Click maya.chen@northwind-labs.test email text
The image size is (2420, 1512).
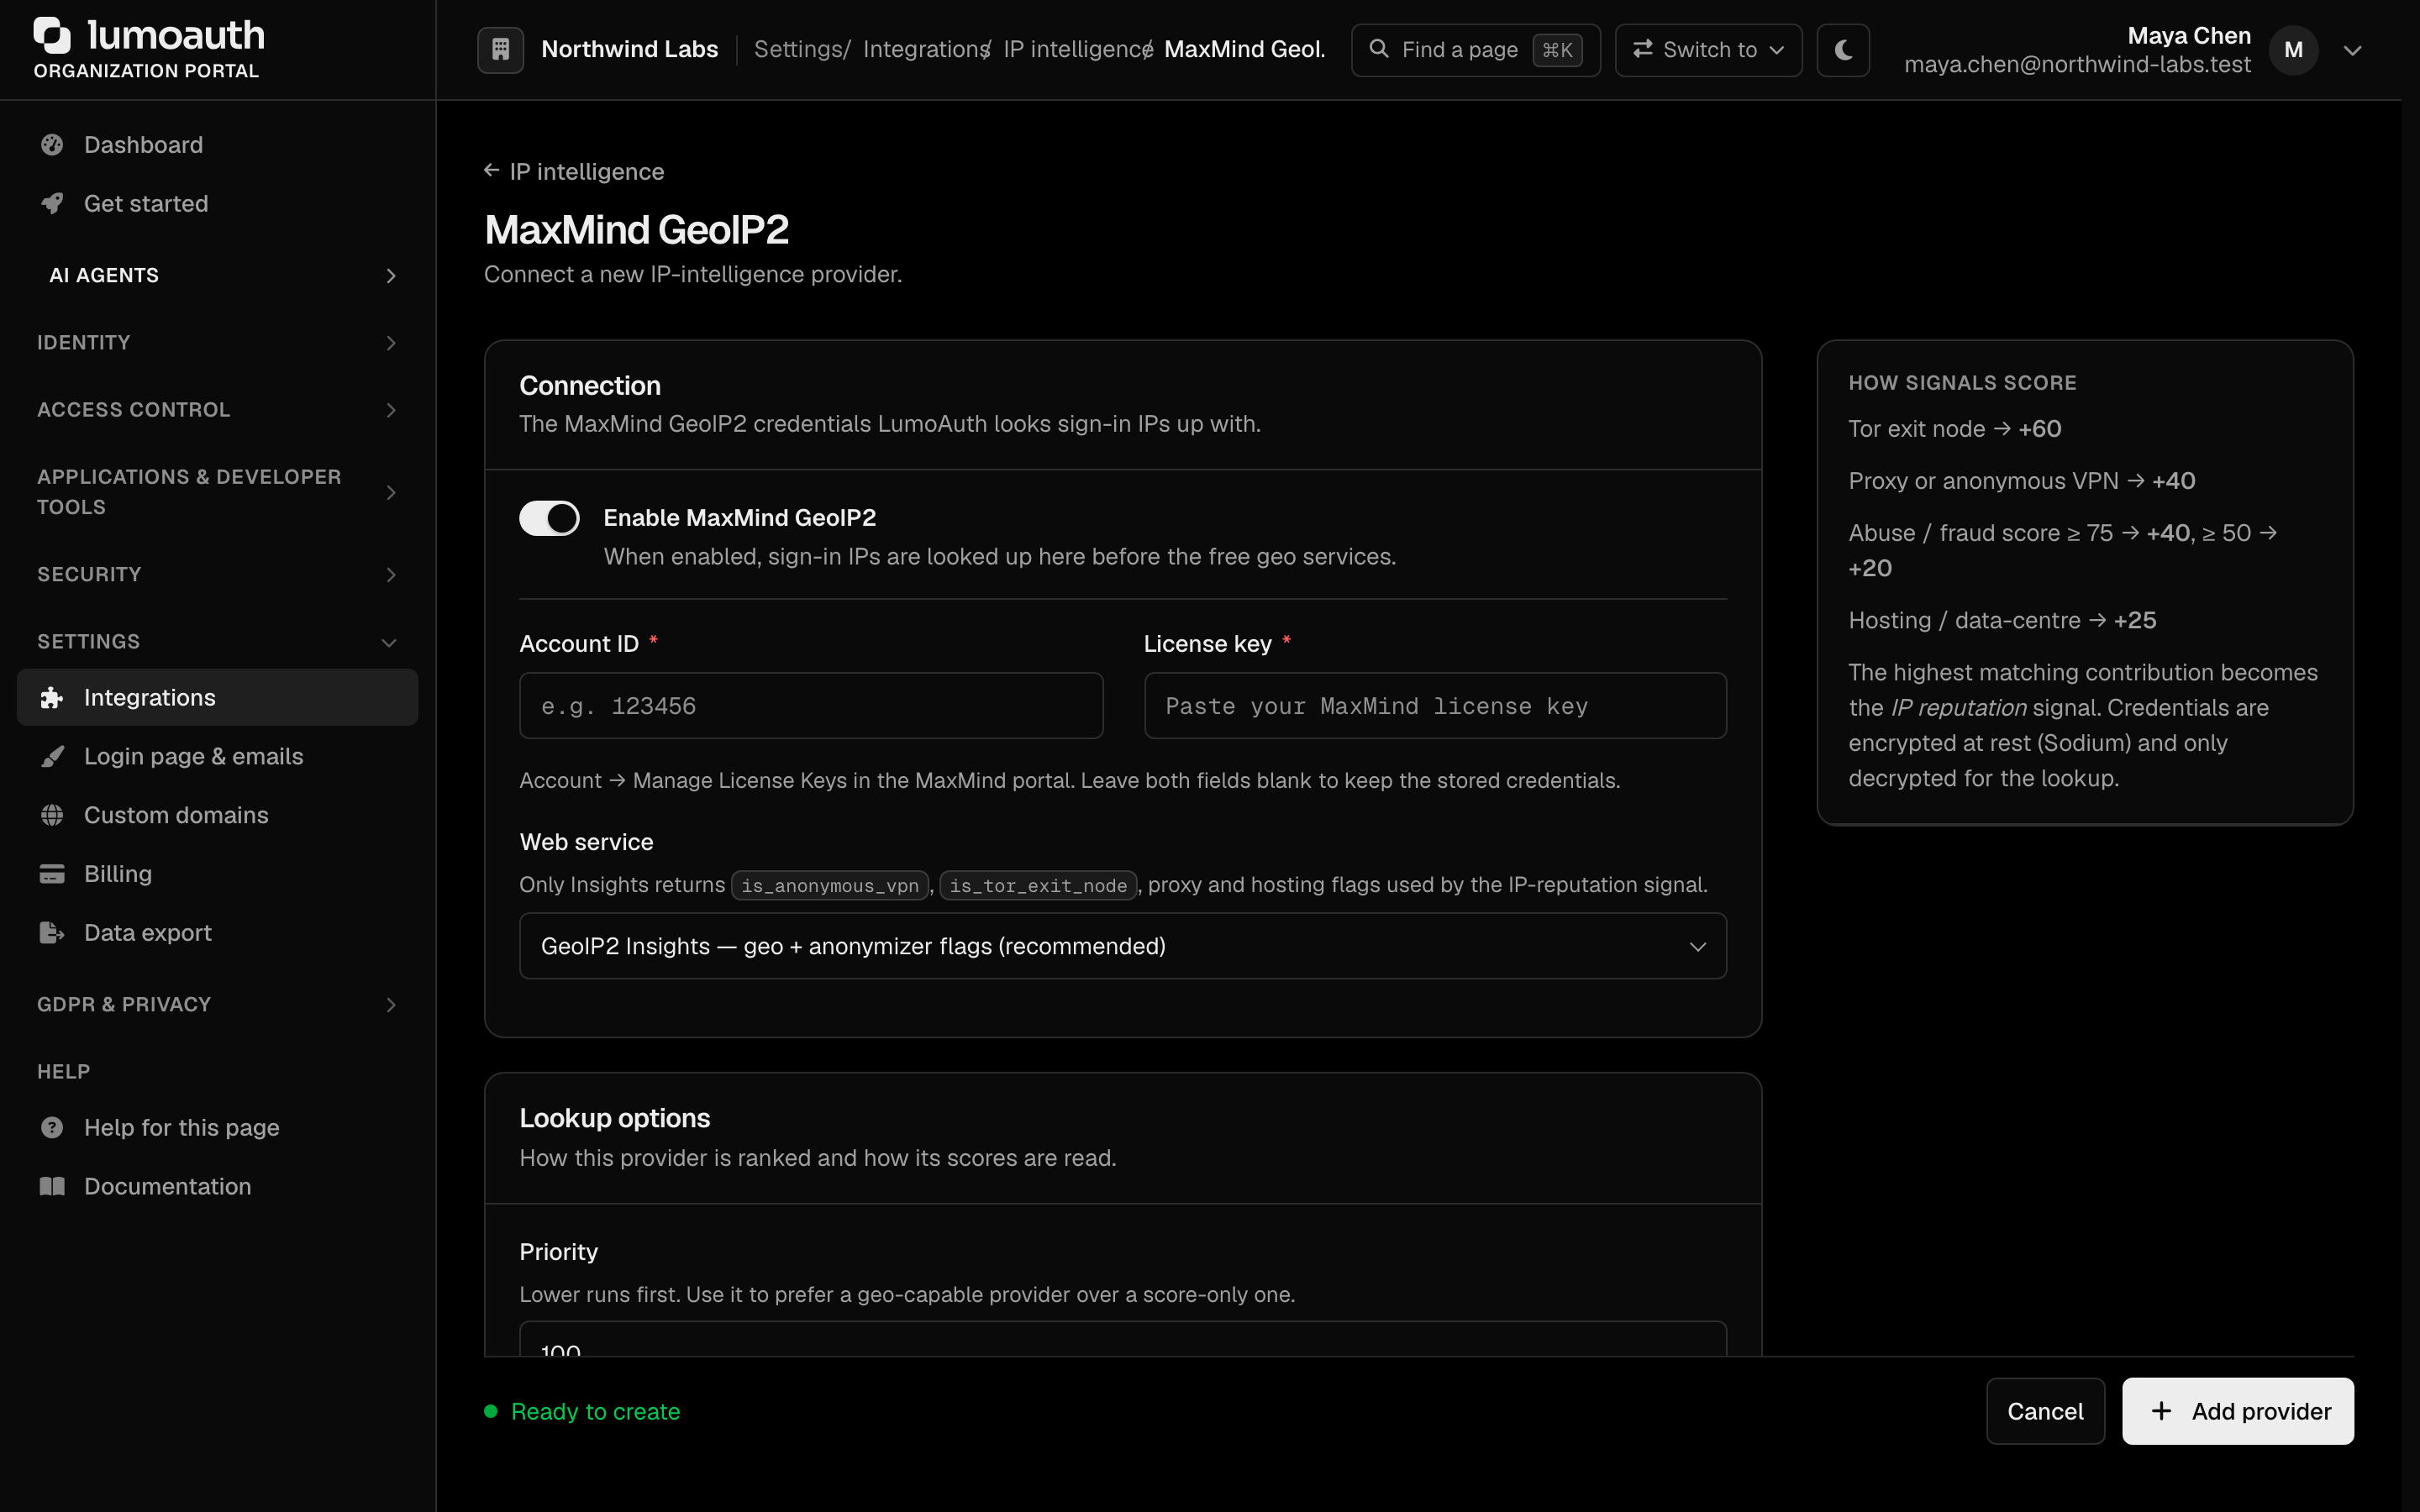pyautogui.click(x=2077, y=65)
